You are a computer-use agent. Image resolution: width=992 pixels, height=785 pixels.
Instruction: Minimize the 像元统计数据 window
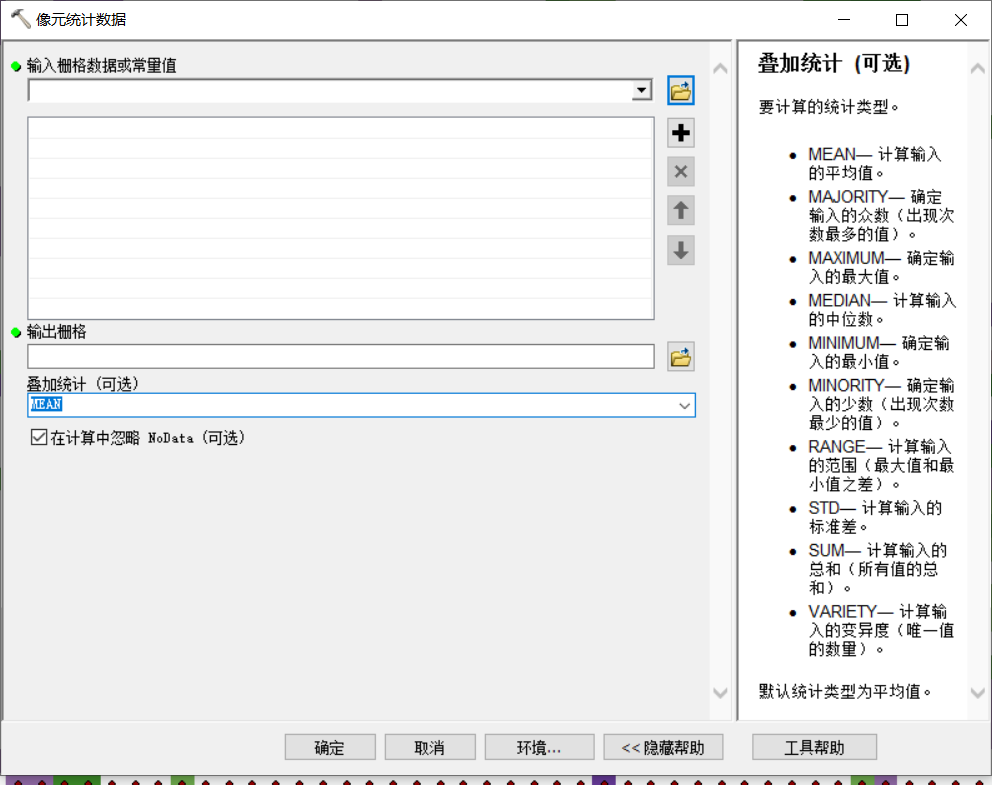[x=844, y=20]
